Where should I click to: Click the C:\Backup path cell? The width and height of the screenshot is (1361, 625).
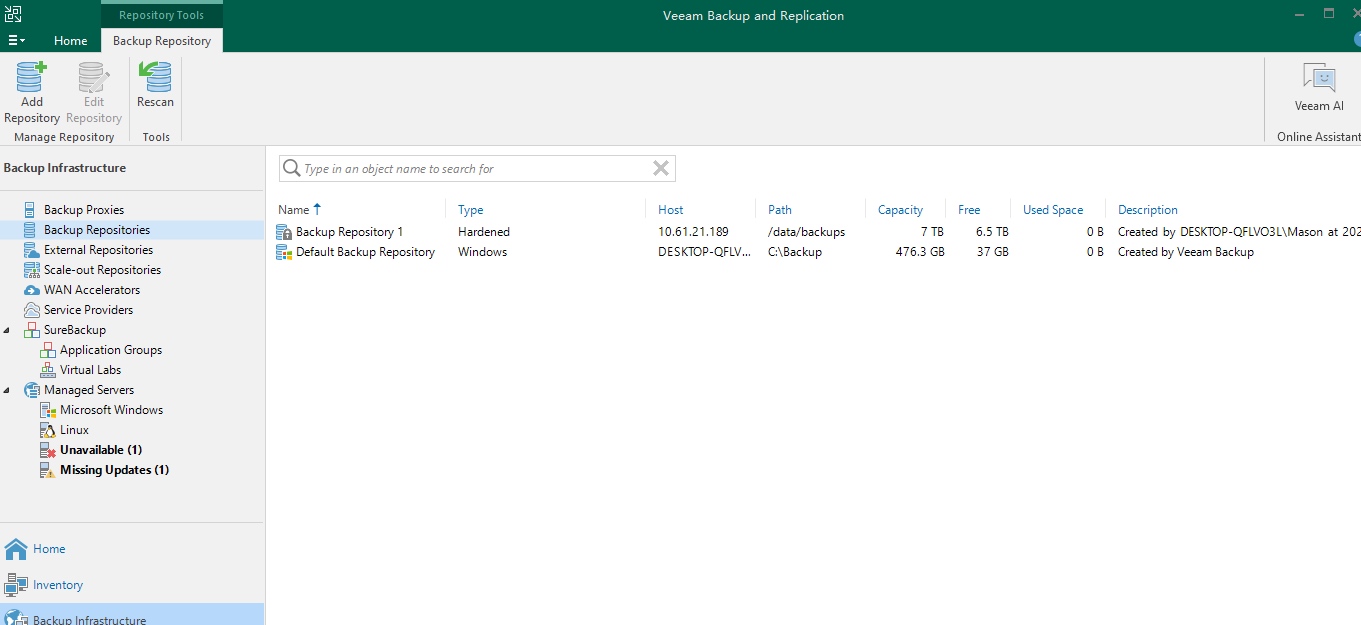click(x=795, y=252)
